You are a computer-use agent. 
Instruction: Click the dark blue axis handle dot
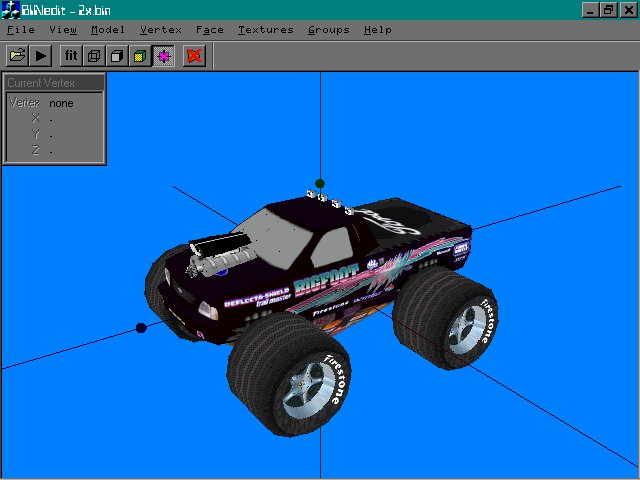(141, 328)
